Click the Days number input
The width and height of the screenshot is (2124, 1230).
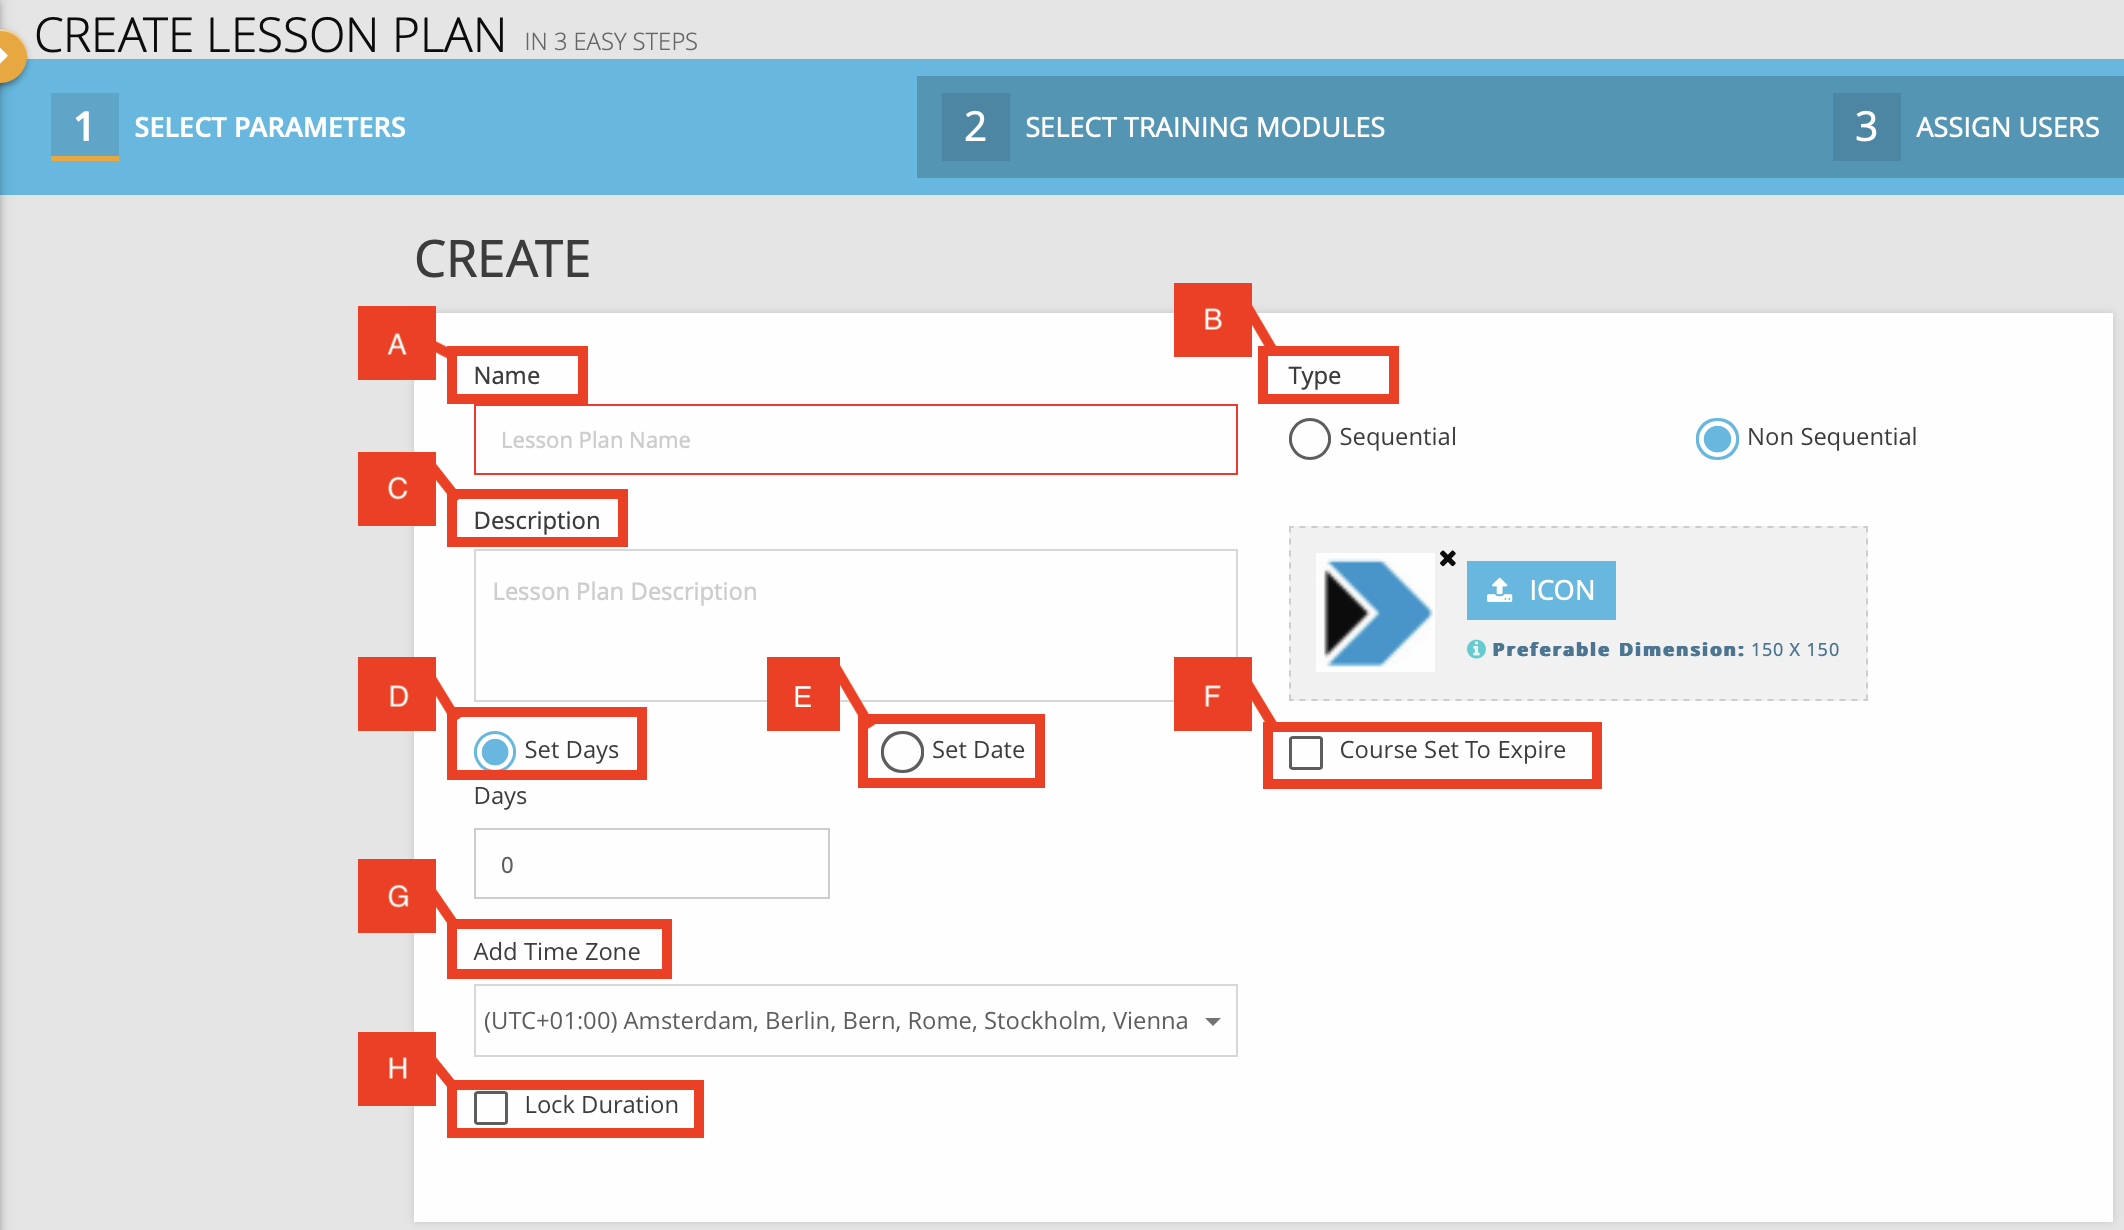click(x=651, y=864)
